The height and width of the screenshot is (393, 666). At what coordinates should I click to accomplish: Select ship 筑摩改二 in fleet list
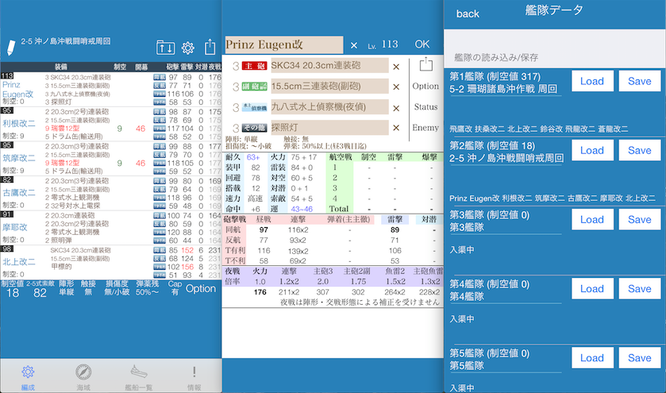click(x=19, y=158)
